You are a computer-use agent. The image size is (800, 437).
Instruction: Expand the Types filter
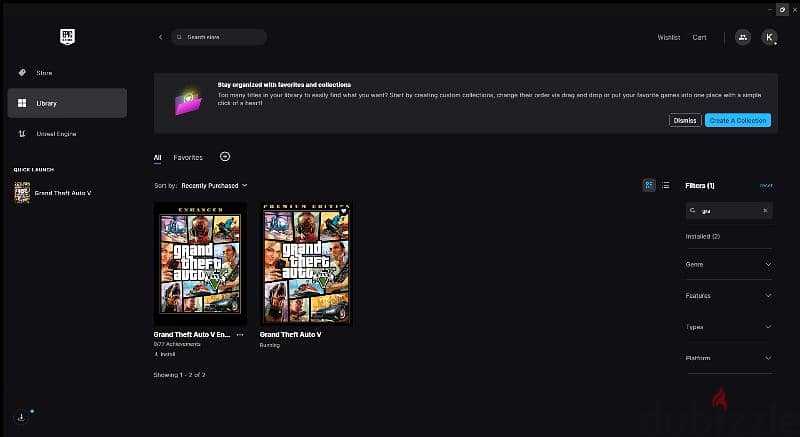click(x=729, y=327)
